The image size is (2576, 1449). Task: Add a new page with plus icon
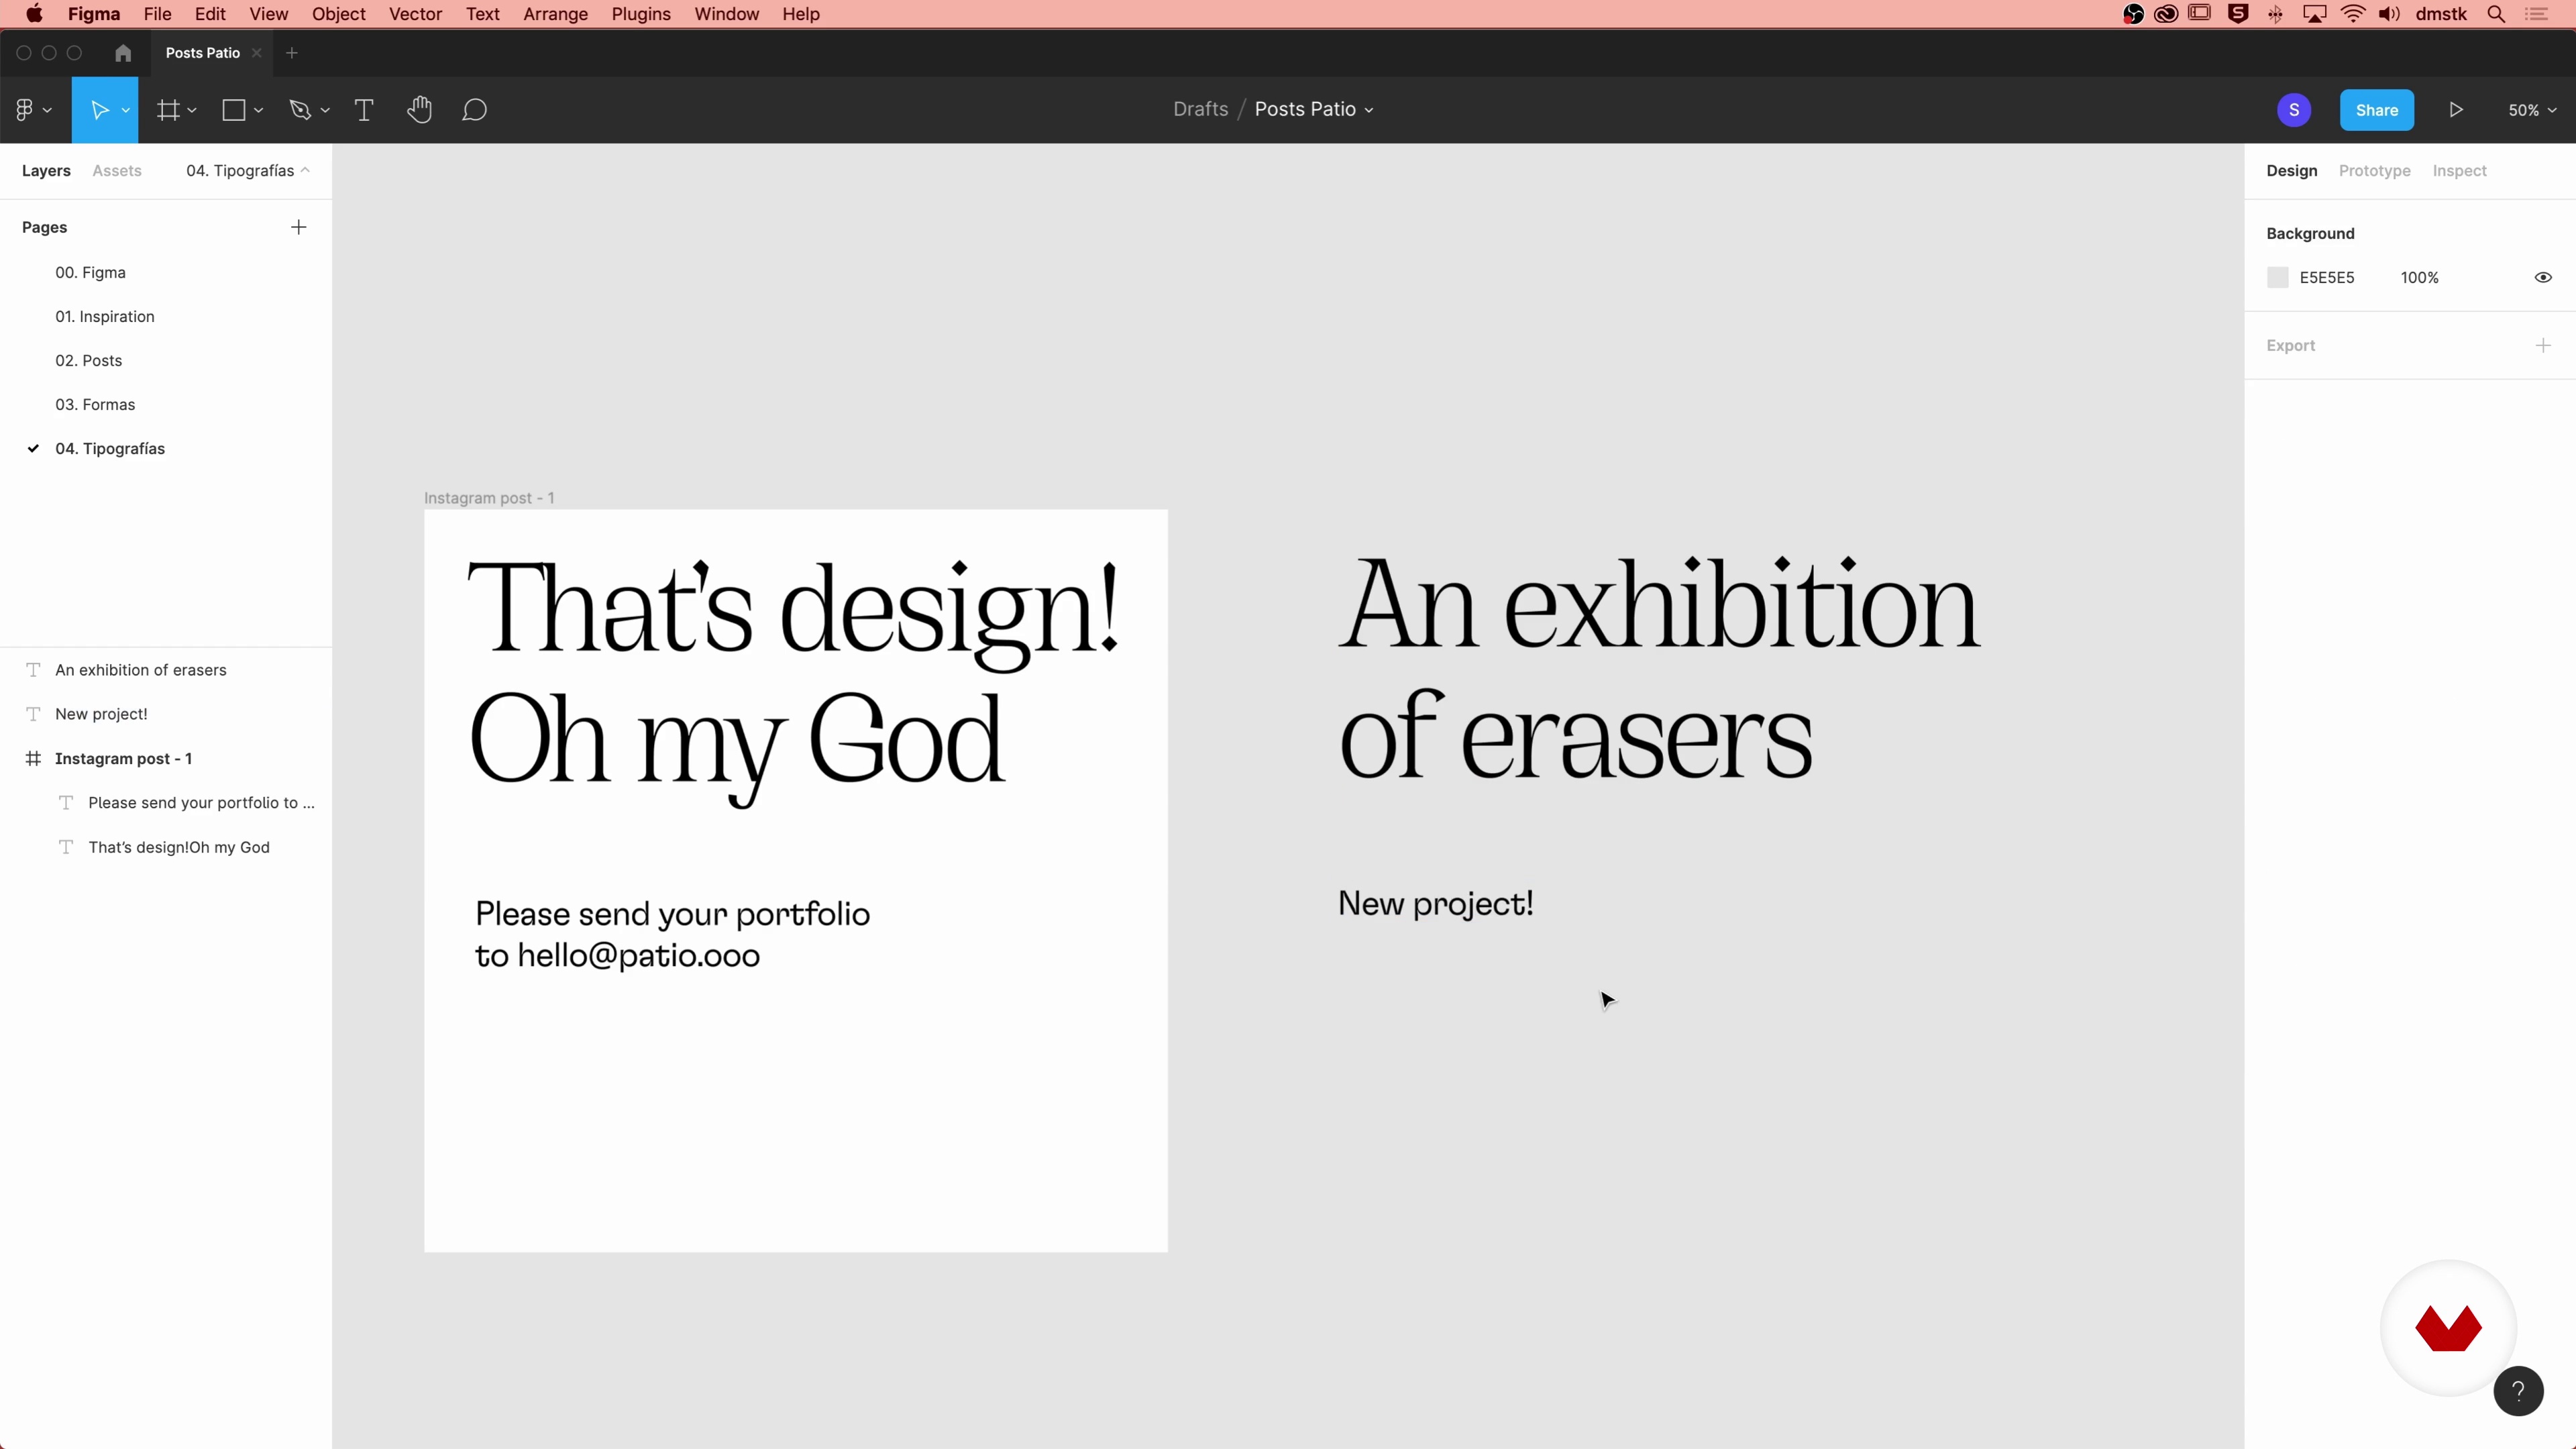pyautogui.click(x=298, y=227)
